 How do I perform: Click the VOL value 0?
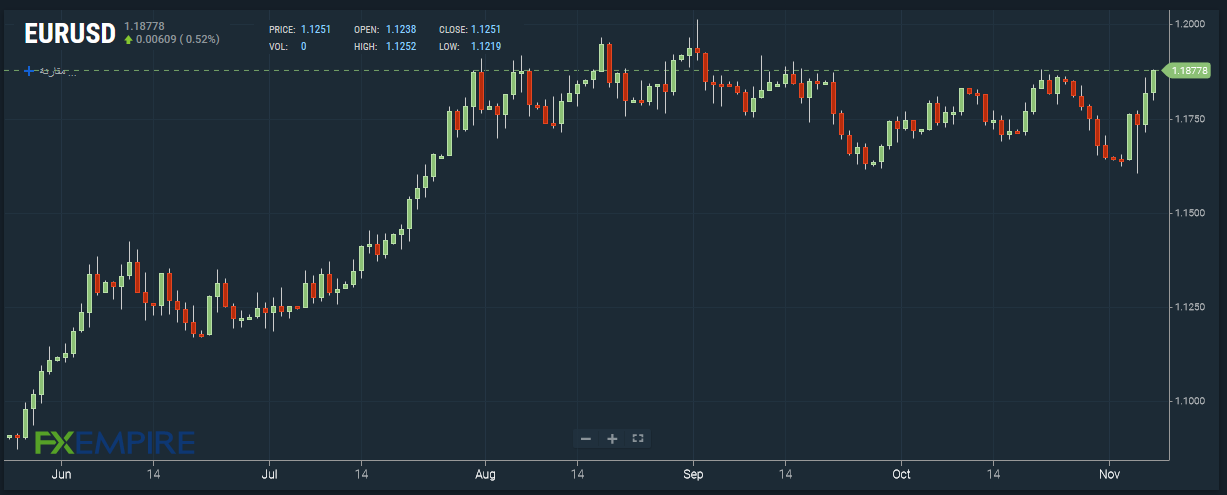pos(304,46)
